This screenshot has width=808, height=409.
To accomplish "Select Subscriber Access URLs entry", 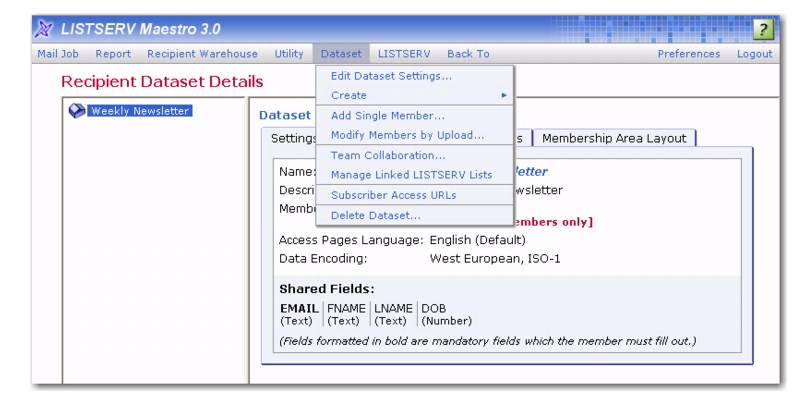I will point(415,195).
